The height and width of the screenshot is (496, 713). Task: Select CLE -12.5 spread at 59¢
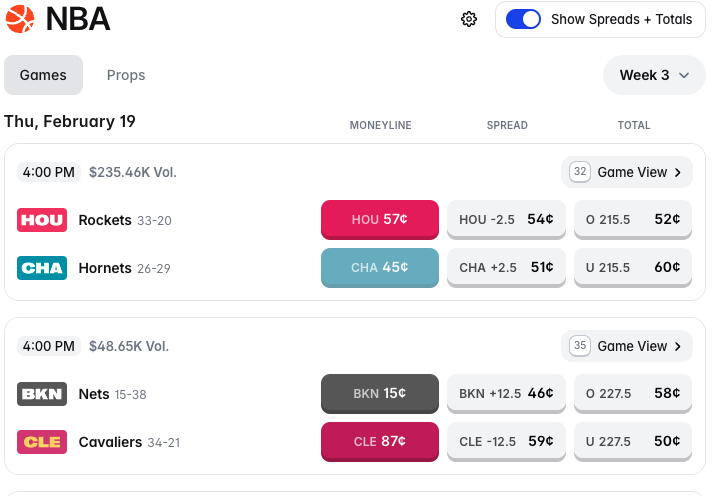click(x=506, y=442)
